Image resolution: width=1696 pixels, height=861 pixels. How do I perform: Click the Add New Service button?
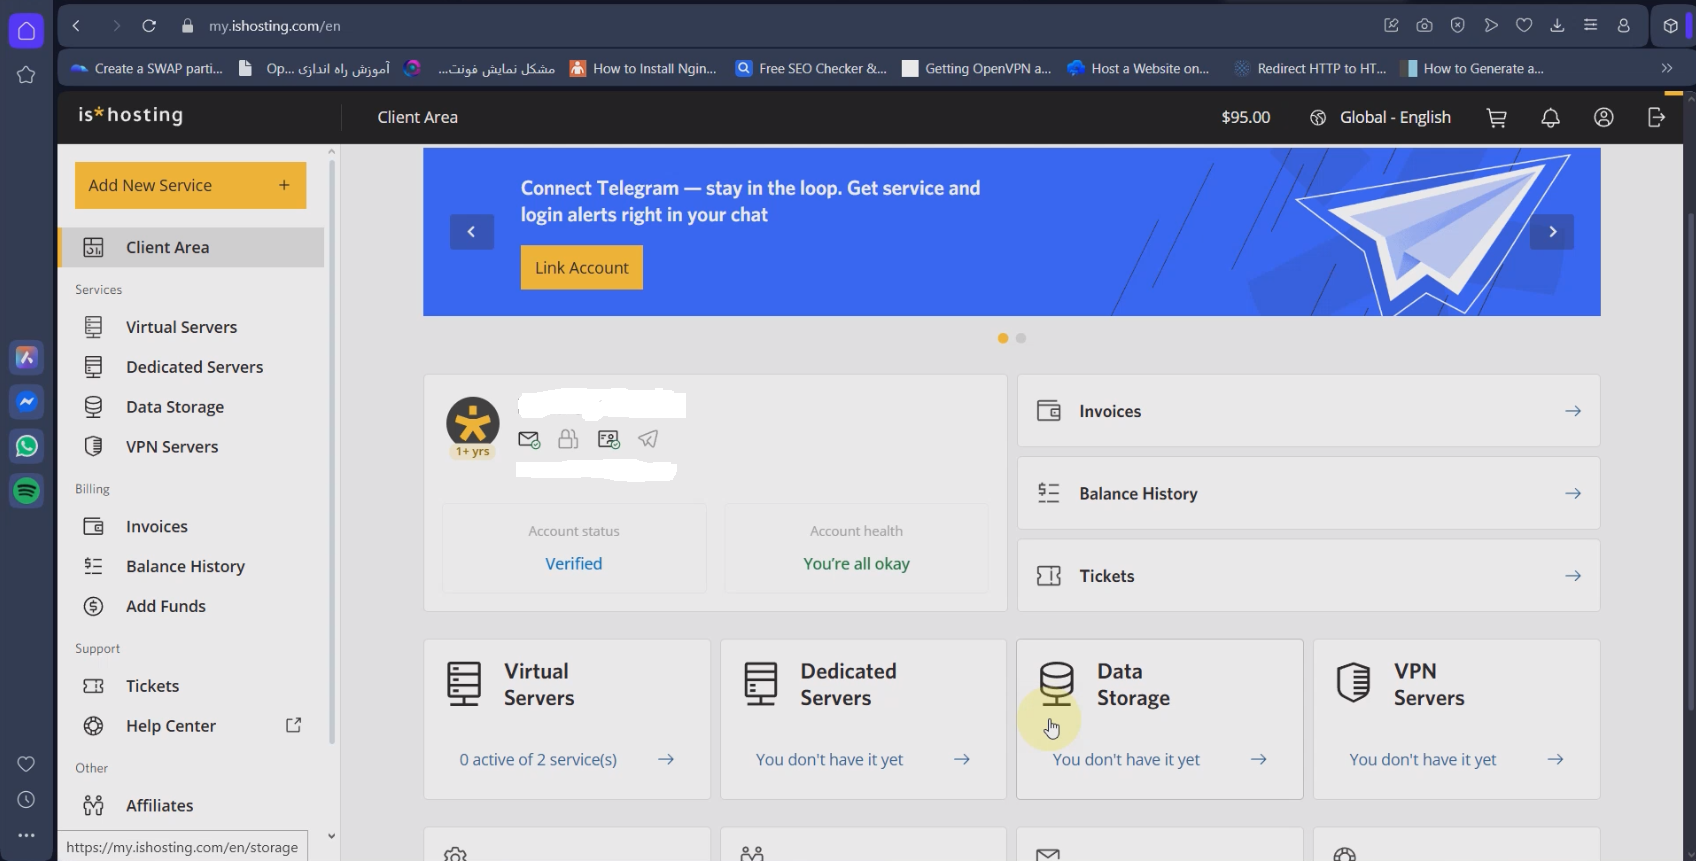(x=190, y=186)
